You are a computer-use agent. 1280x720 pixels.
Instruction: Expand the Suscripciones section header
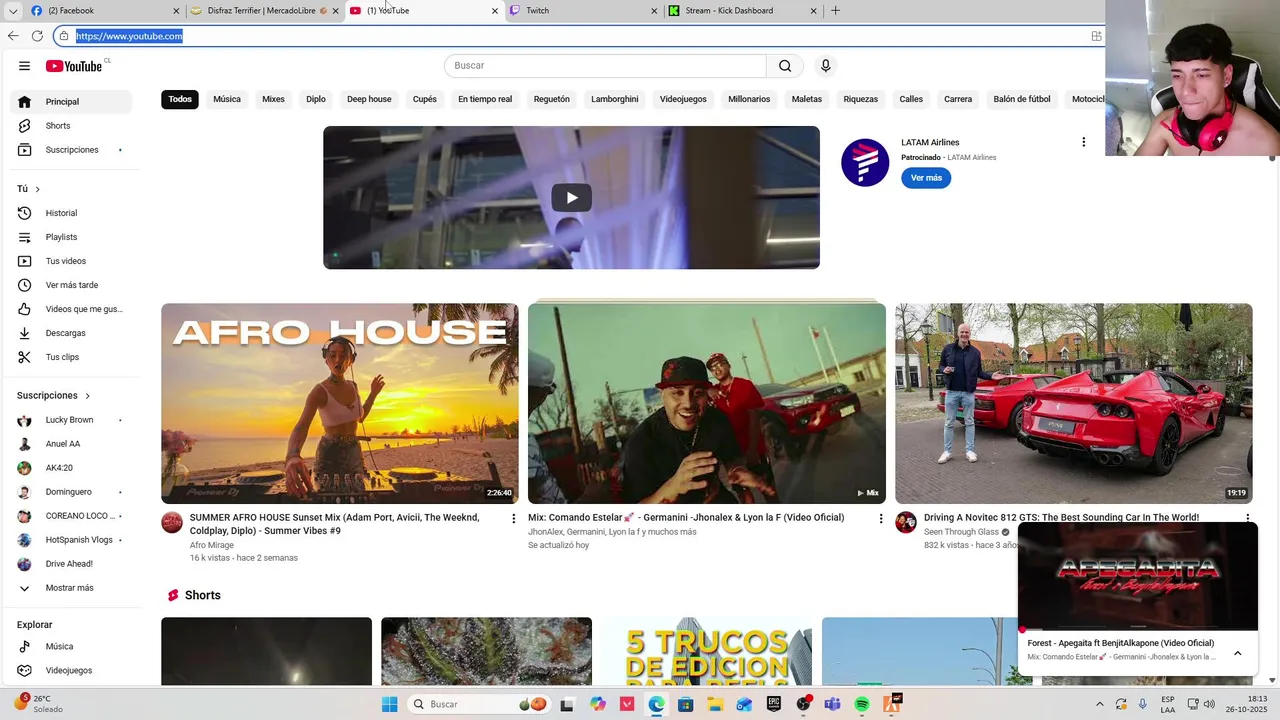53,396
